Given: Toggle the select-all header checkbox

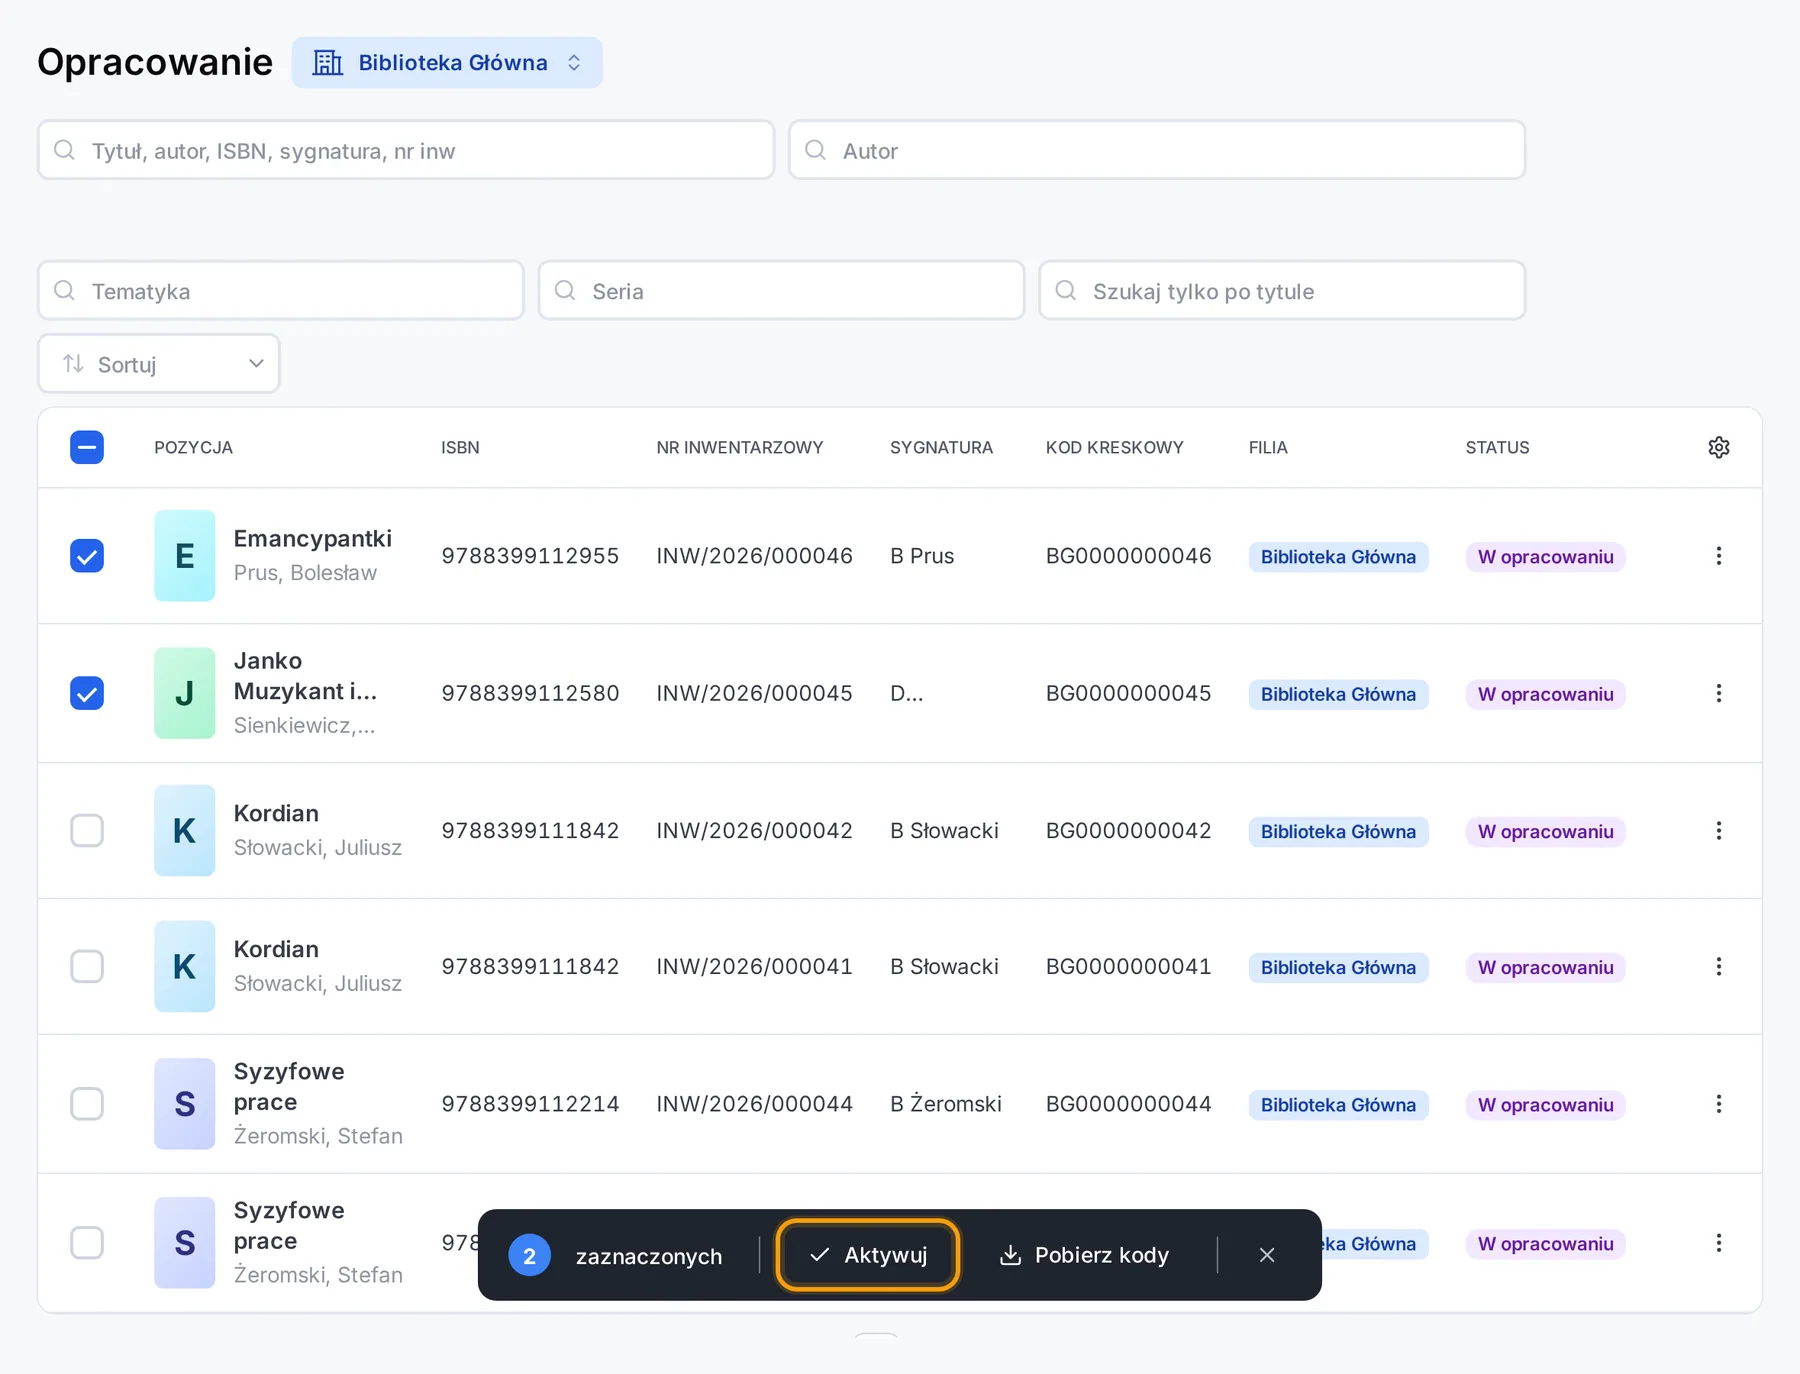Looking at the screenshot, I should (x=87, y=447).
